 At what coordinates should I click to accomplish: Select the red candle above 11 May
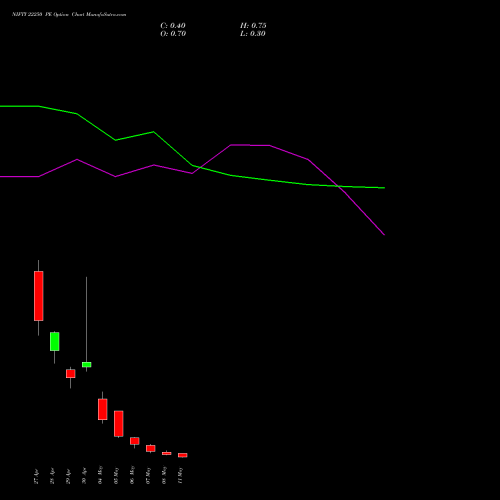click(183, 455)
